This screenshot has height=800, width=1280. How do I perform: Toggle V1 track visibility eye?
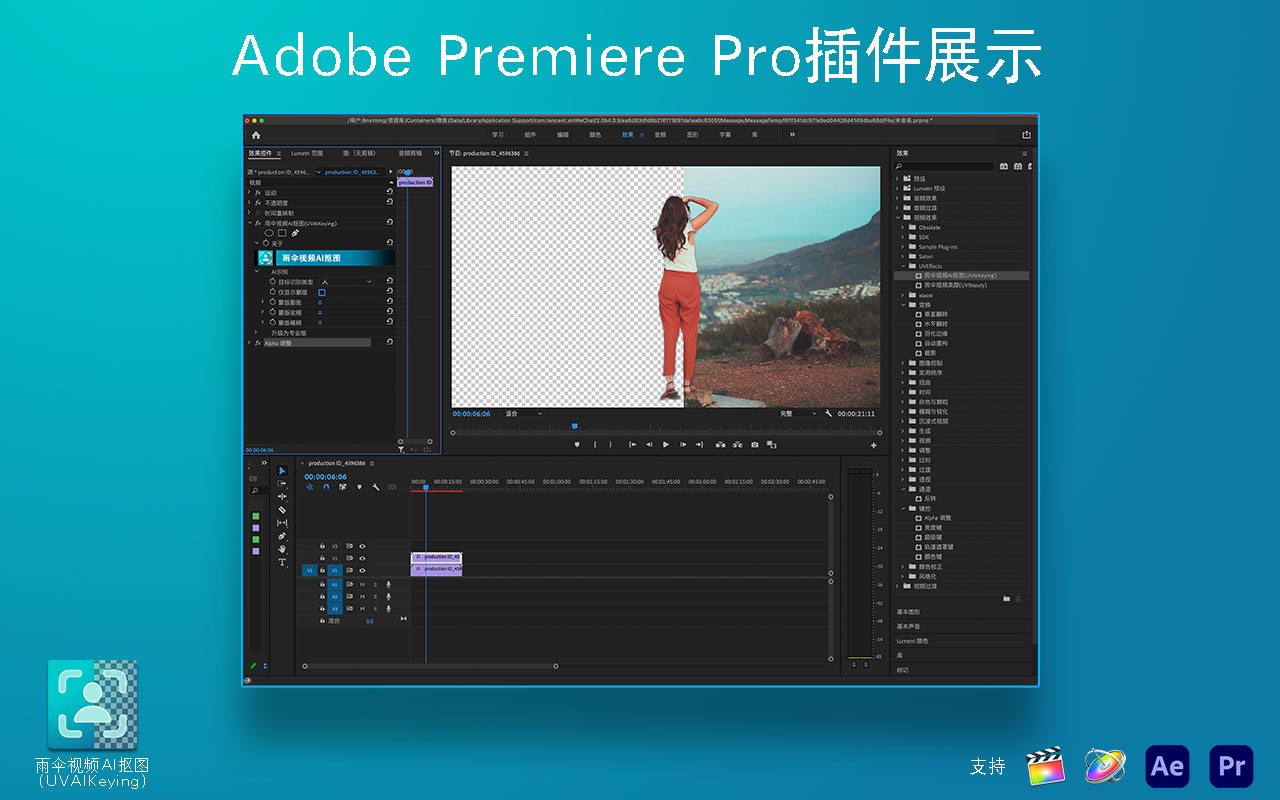coord(362,570)
